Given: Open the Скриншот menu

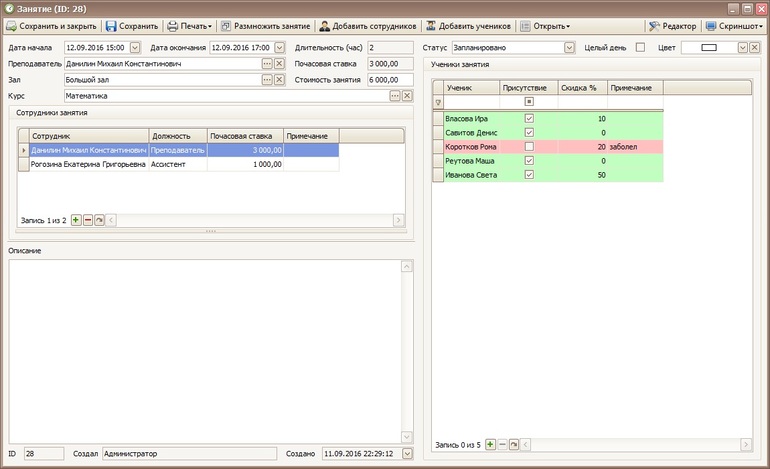Looking at the screenshot, I should pos(734,26).
